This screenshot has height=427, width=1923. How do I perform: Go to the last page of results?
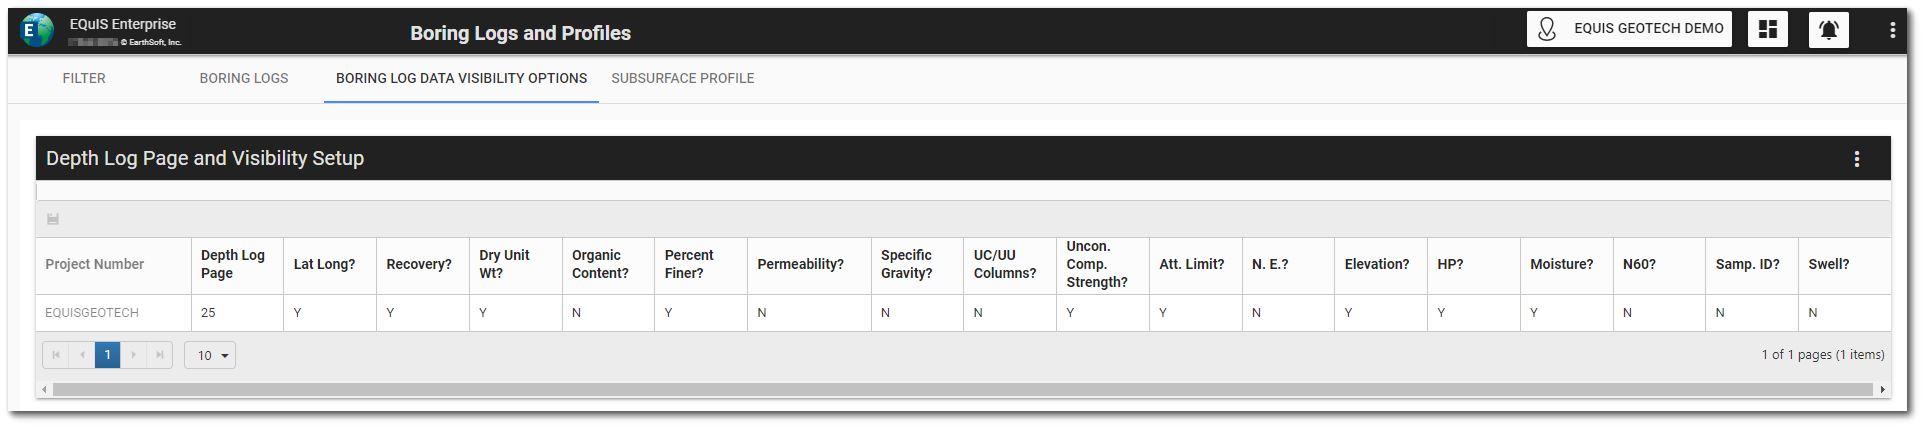[x=159, y=355]
